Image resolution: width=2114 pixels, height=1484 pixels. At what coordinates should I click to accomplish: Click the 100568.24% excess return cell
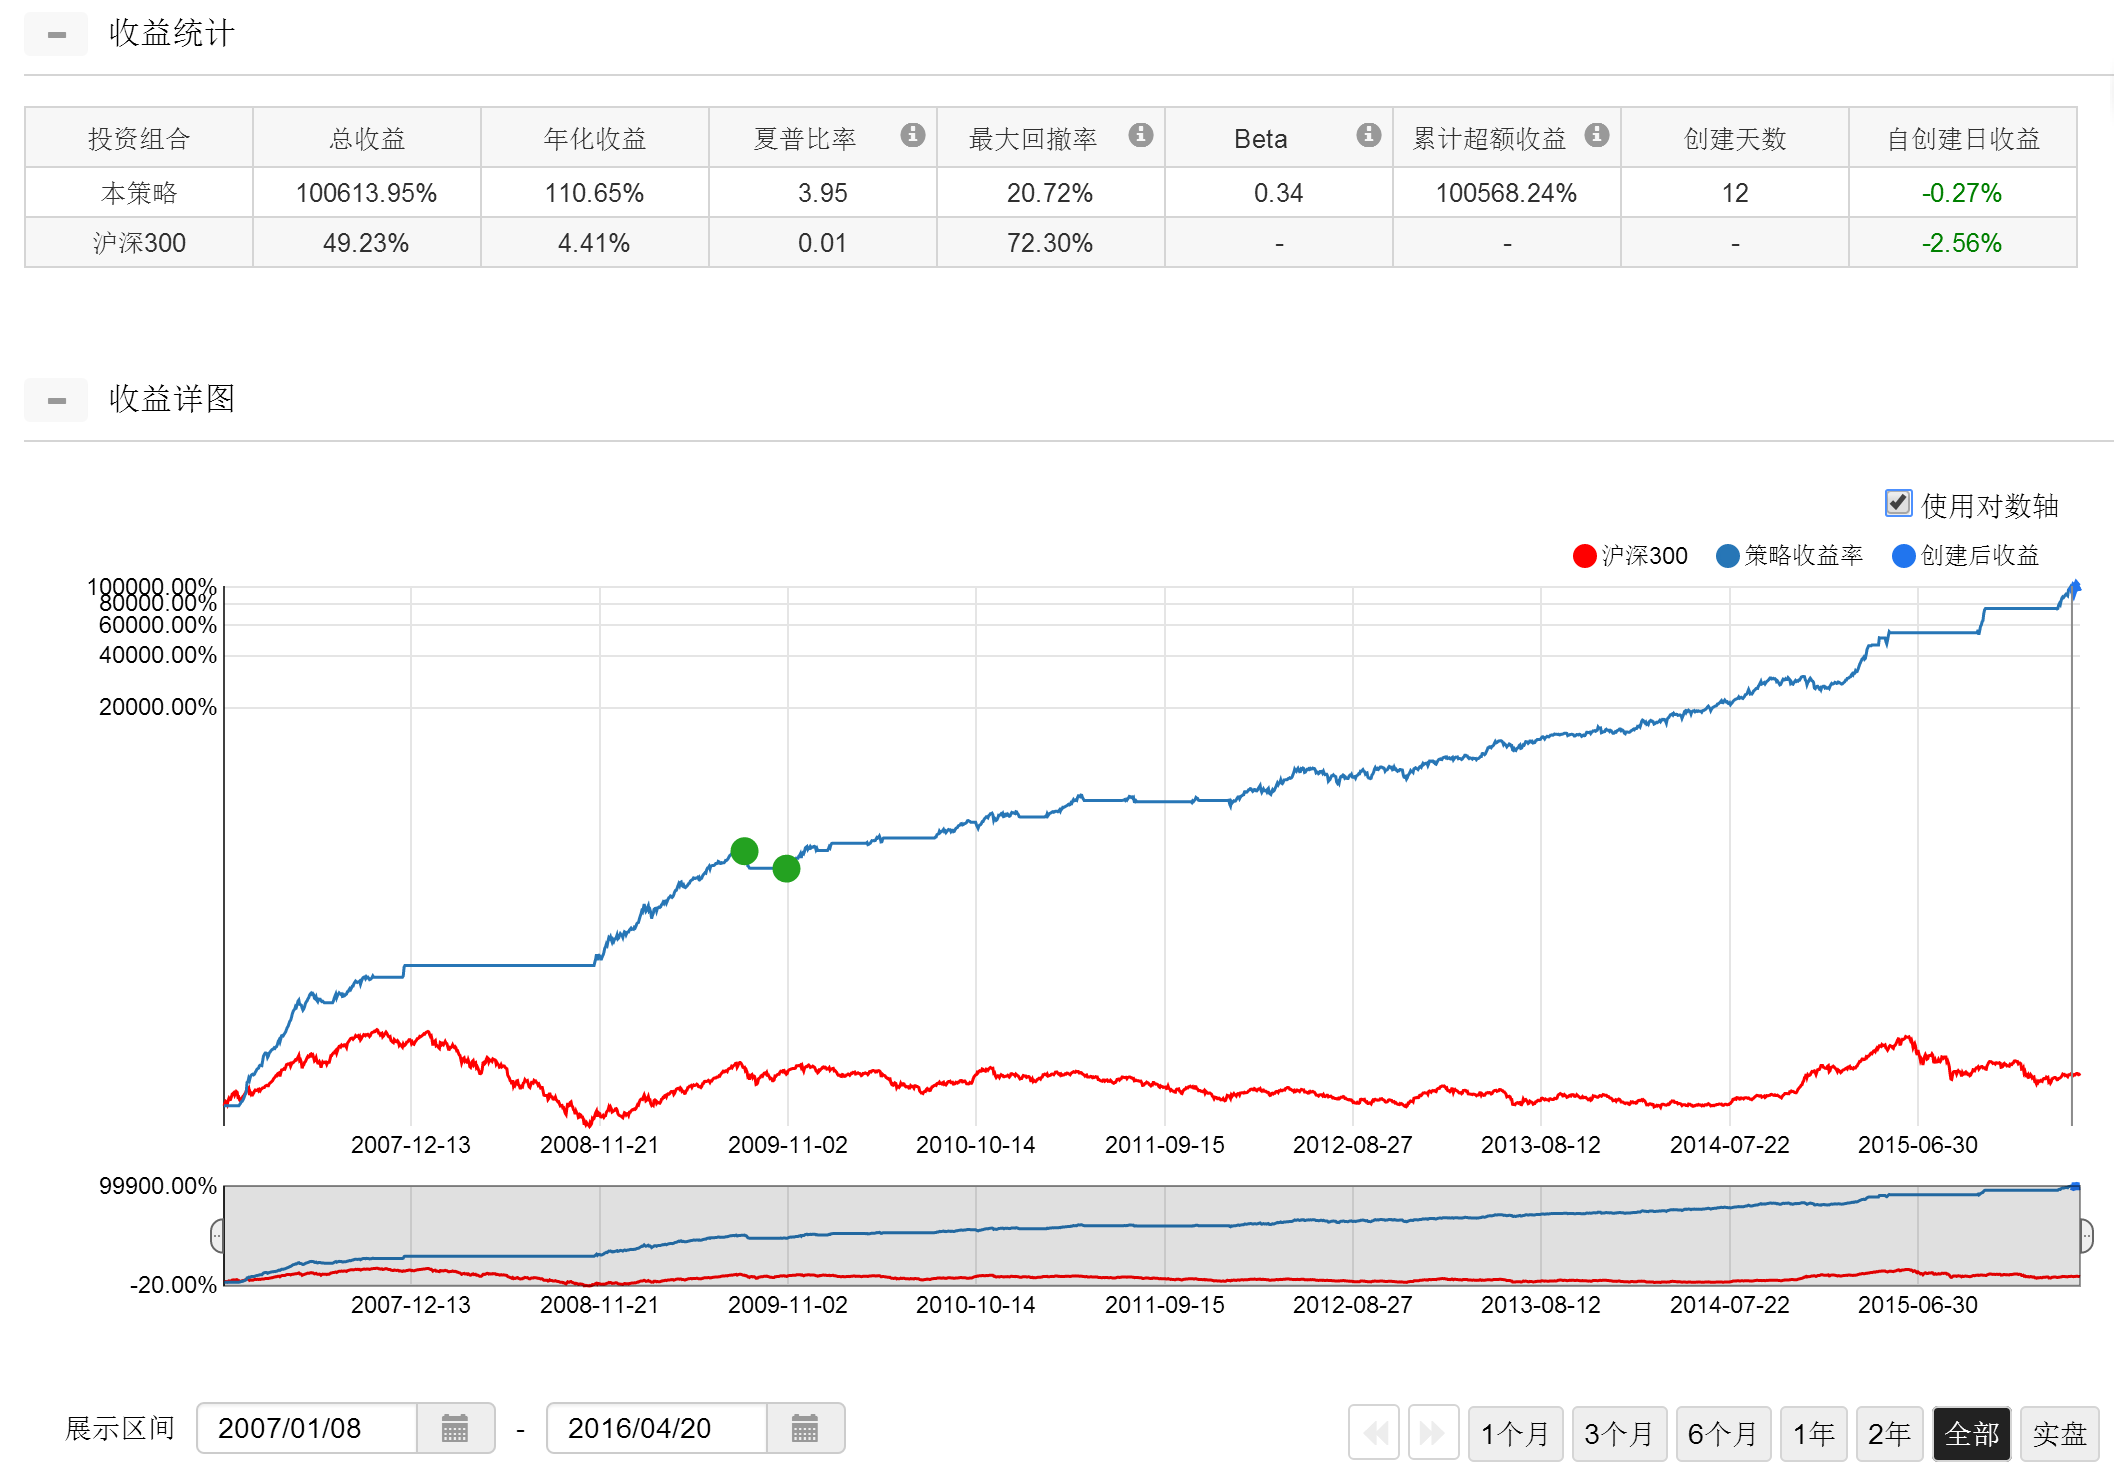tap(1507, 193)
